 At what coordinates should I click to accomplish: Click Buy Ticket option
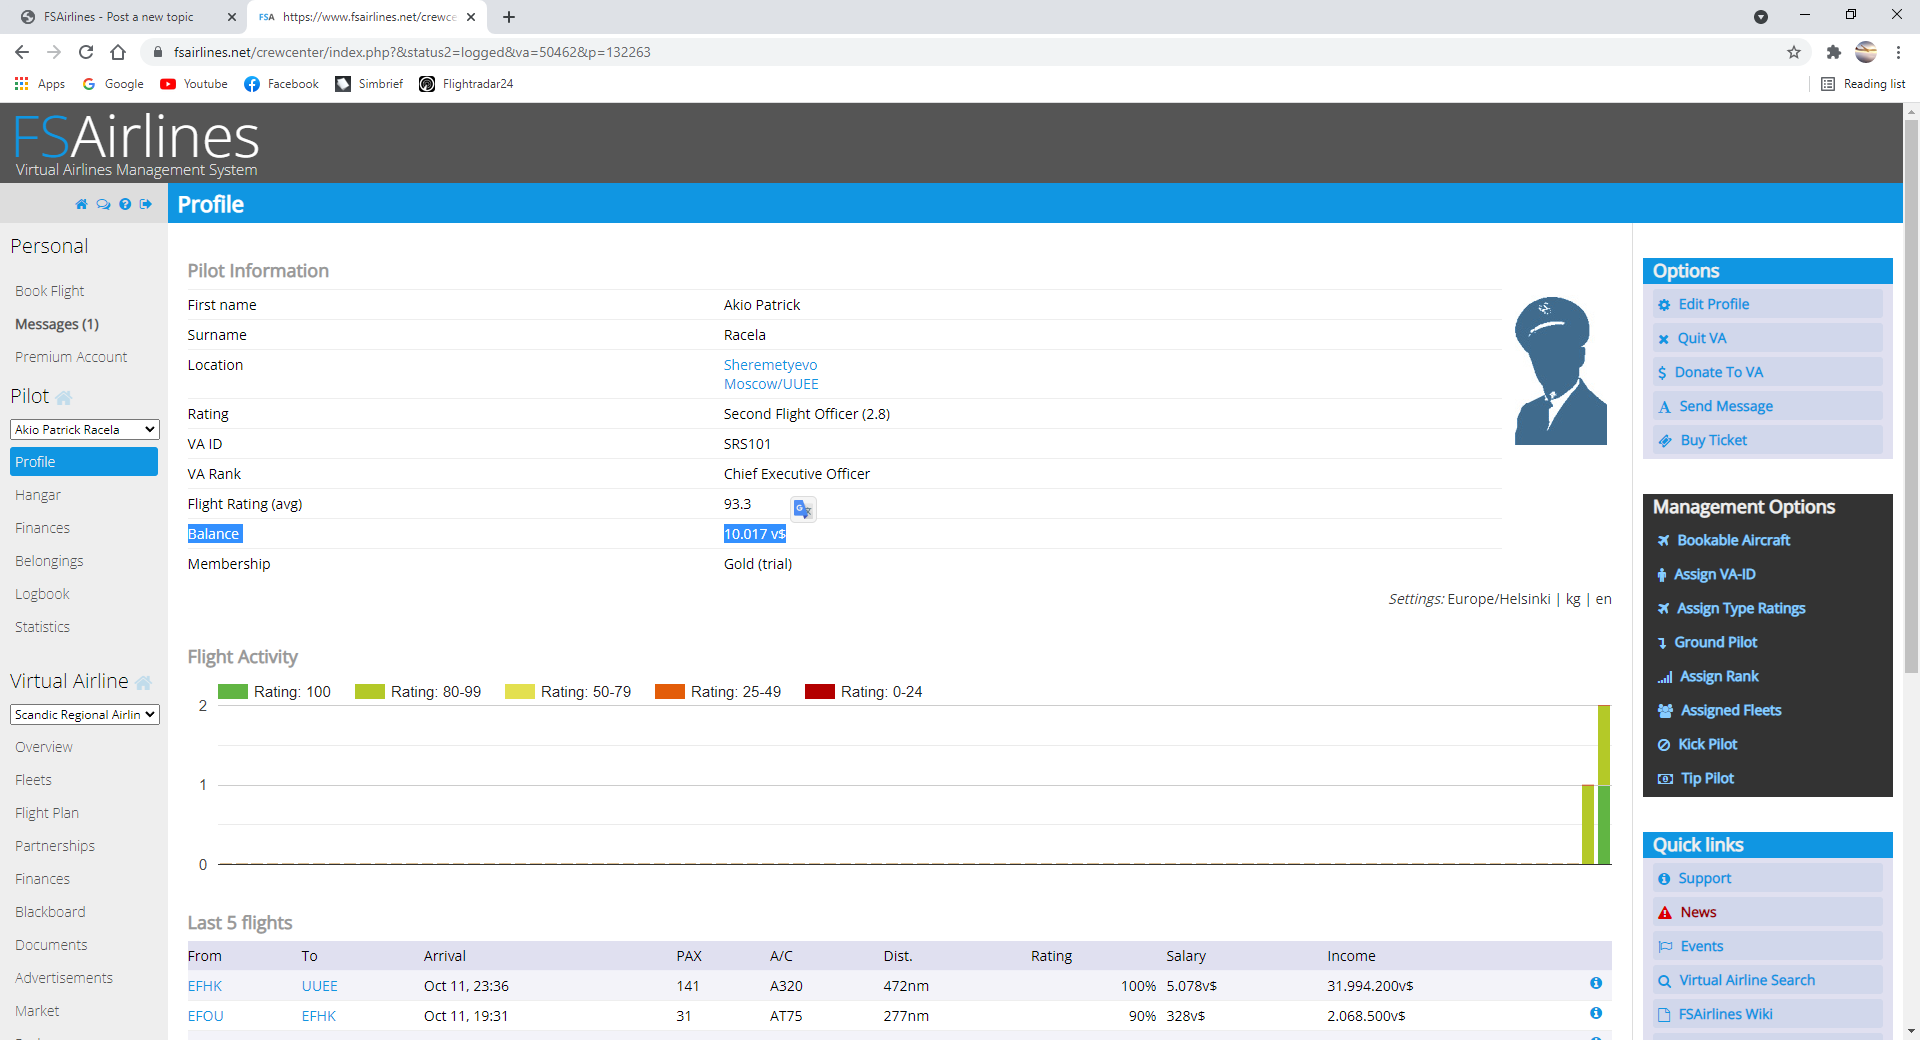(1767, 440)
